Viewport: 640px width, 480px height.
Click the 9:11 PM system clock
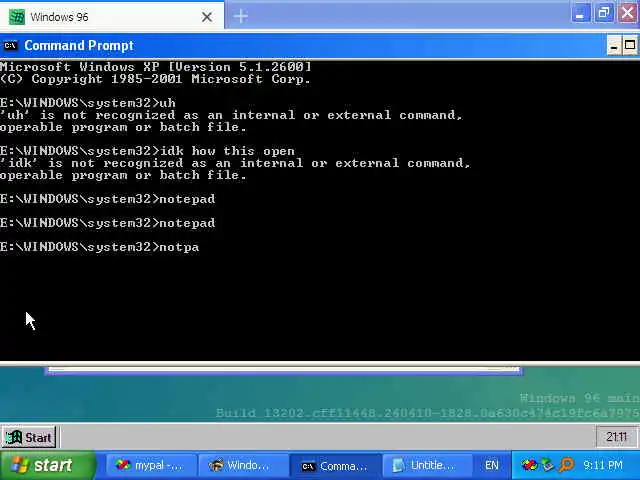tap(603, 465)
